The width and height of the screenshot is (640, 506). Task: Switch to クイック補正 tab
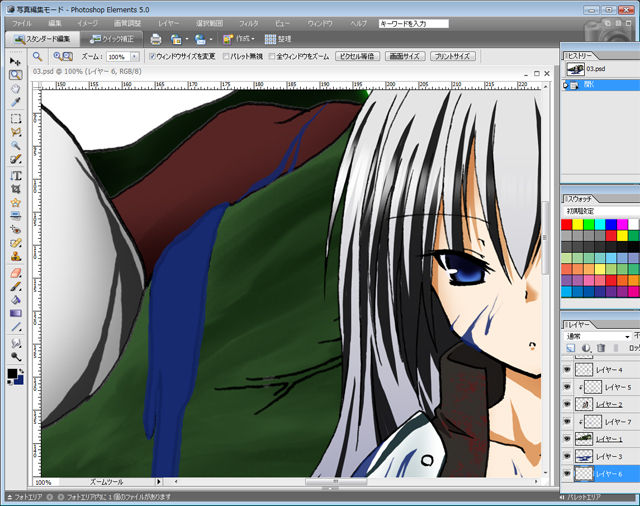(x=111, y=39)
